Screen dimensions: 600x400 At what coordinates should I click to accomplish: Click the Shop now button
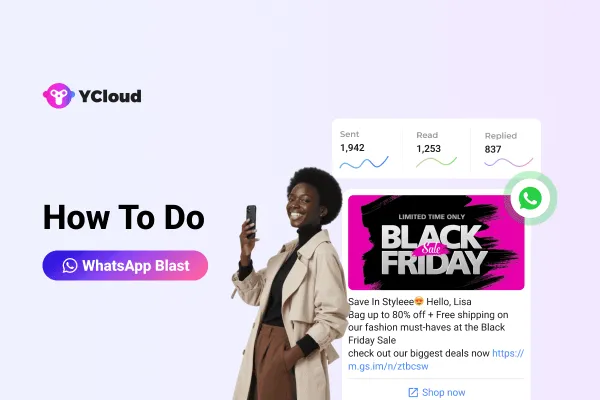click(436, 392)
